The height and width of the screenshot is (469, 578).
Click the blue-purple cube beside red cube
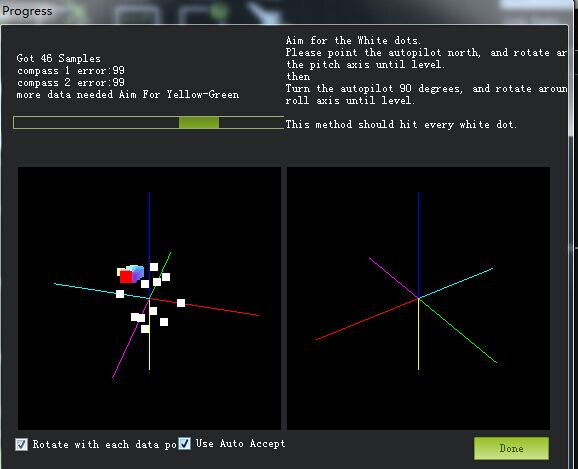coord(137,273)
